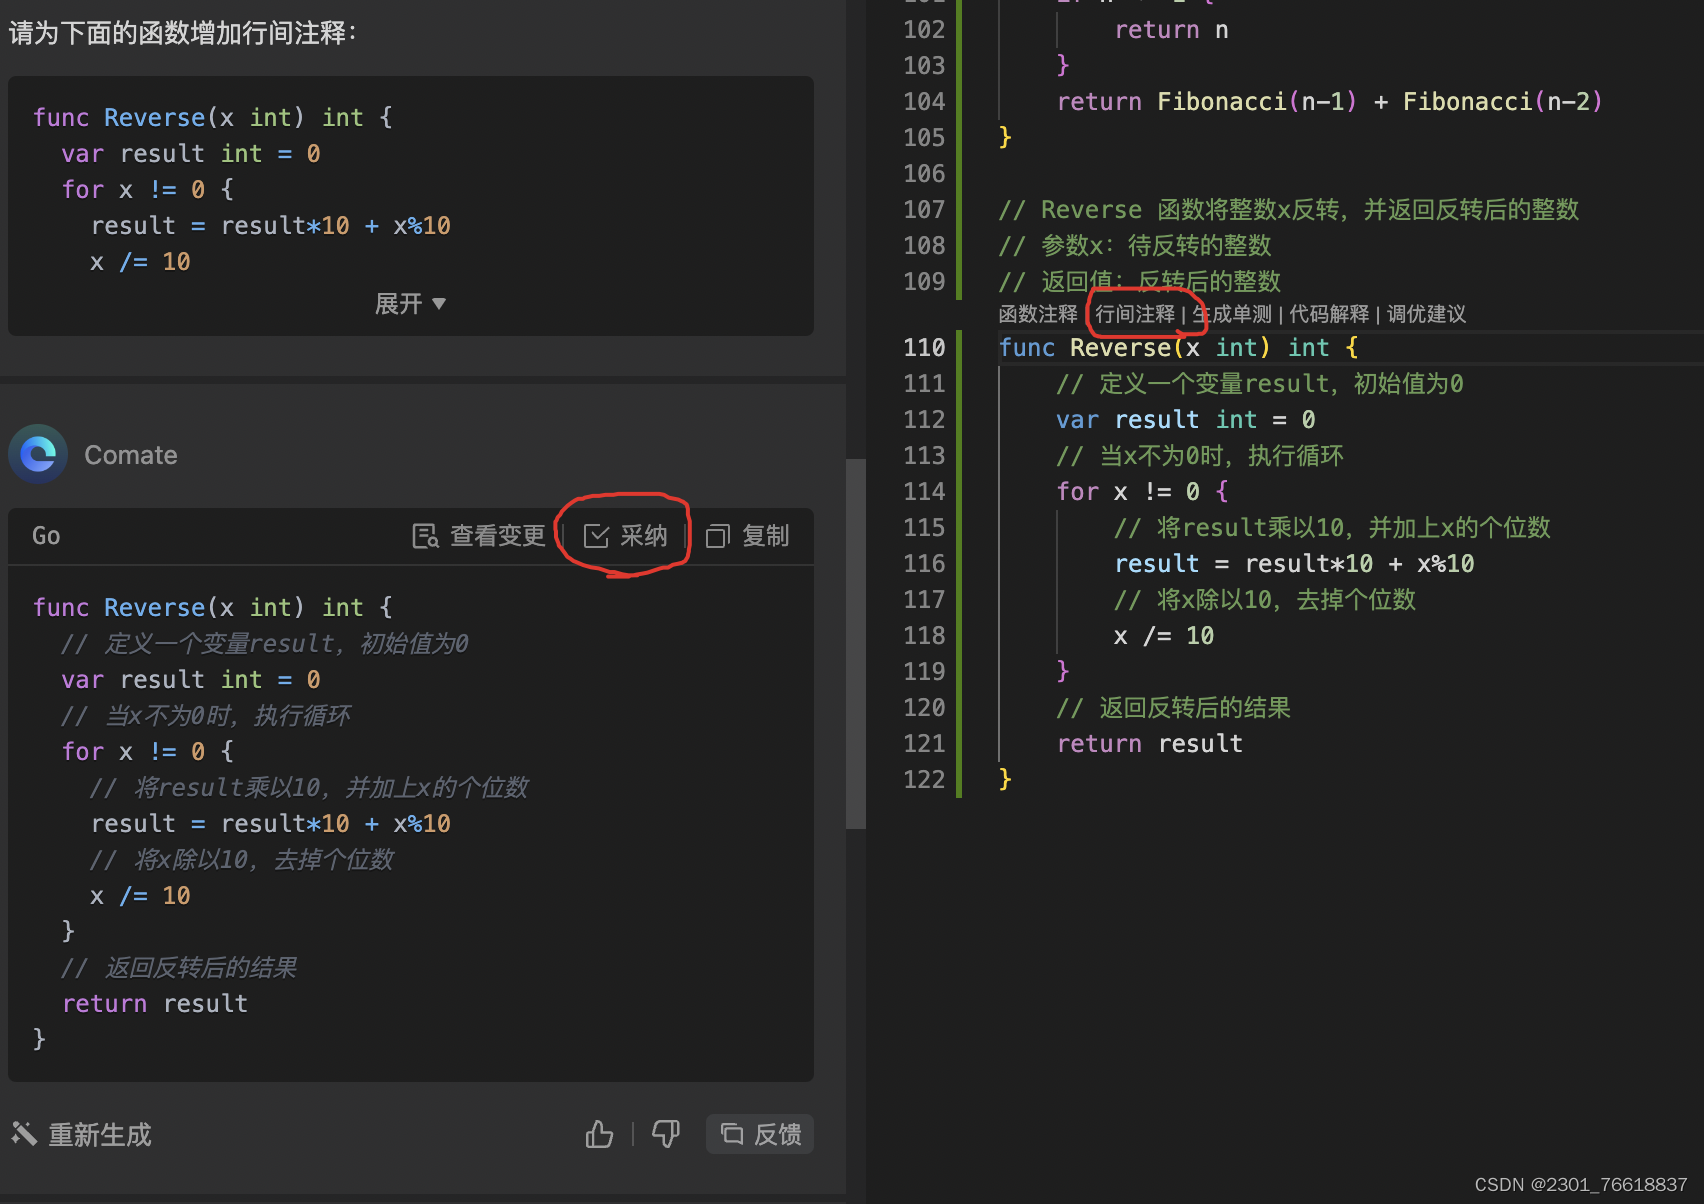This screenshot has width=1704, height=1204.
Task: Click the chat panel vertical scrollbar
Action: (856, 644)
